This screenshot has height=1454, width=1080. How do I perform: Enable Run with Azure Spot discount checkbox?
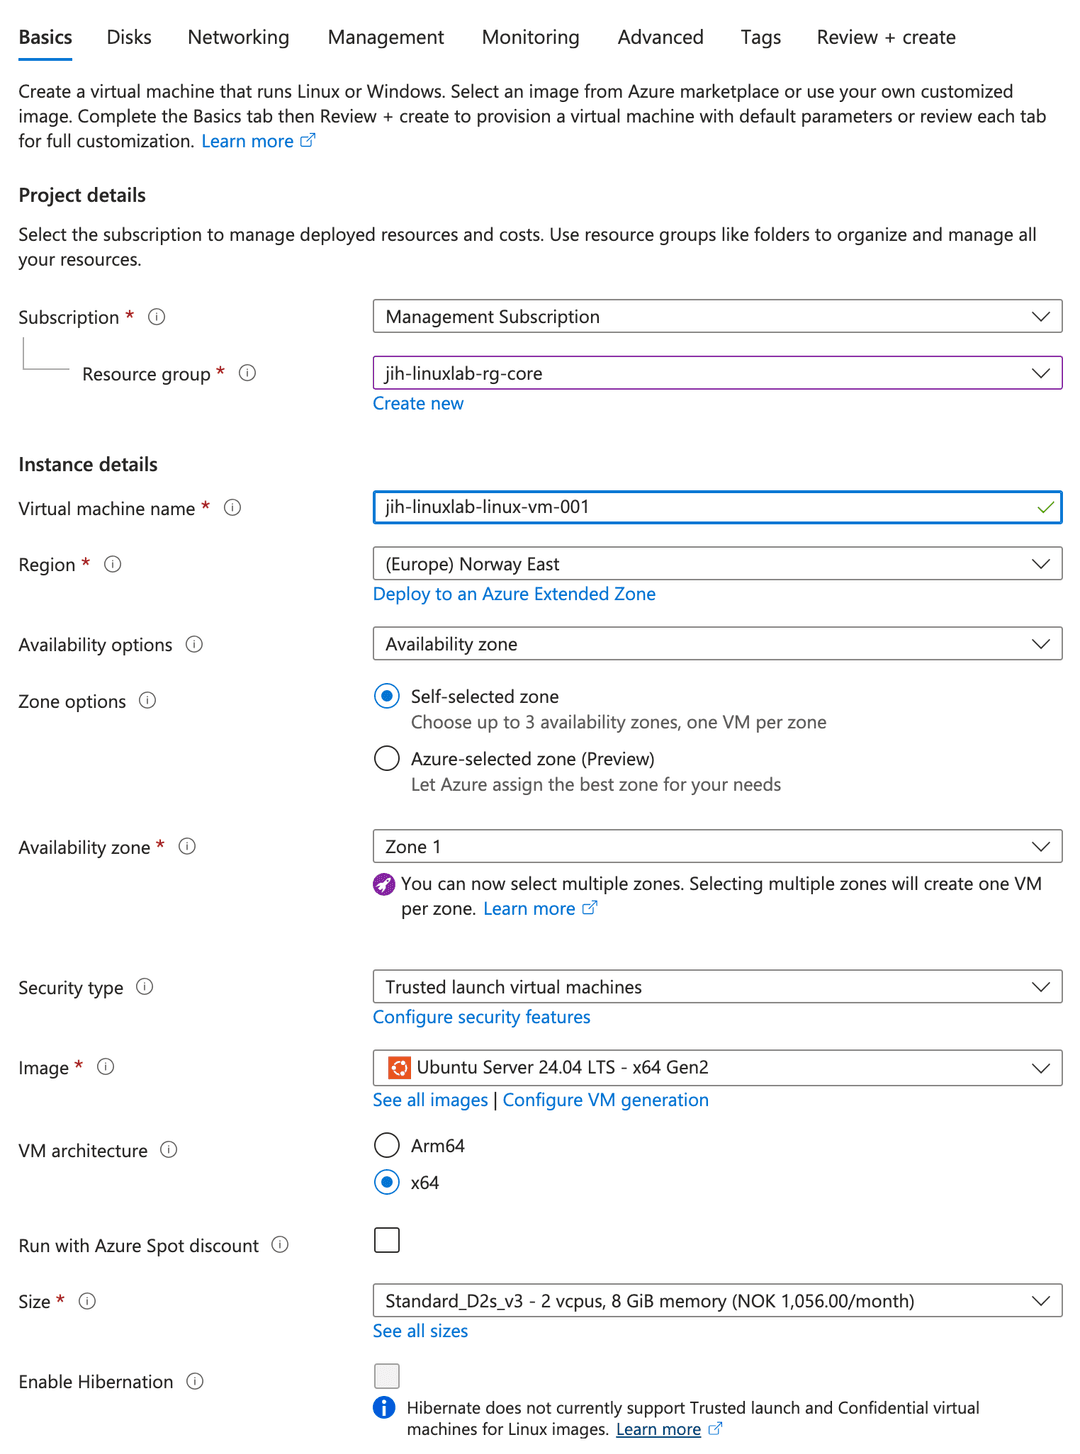[387, 1240]
